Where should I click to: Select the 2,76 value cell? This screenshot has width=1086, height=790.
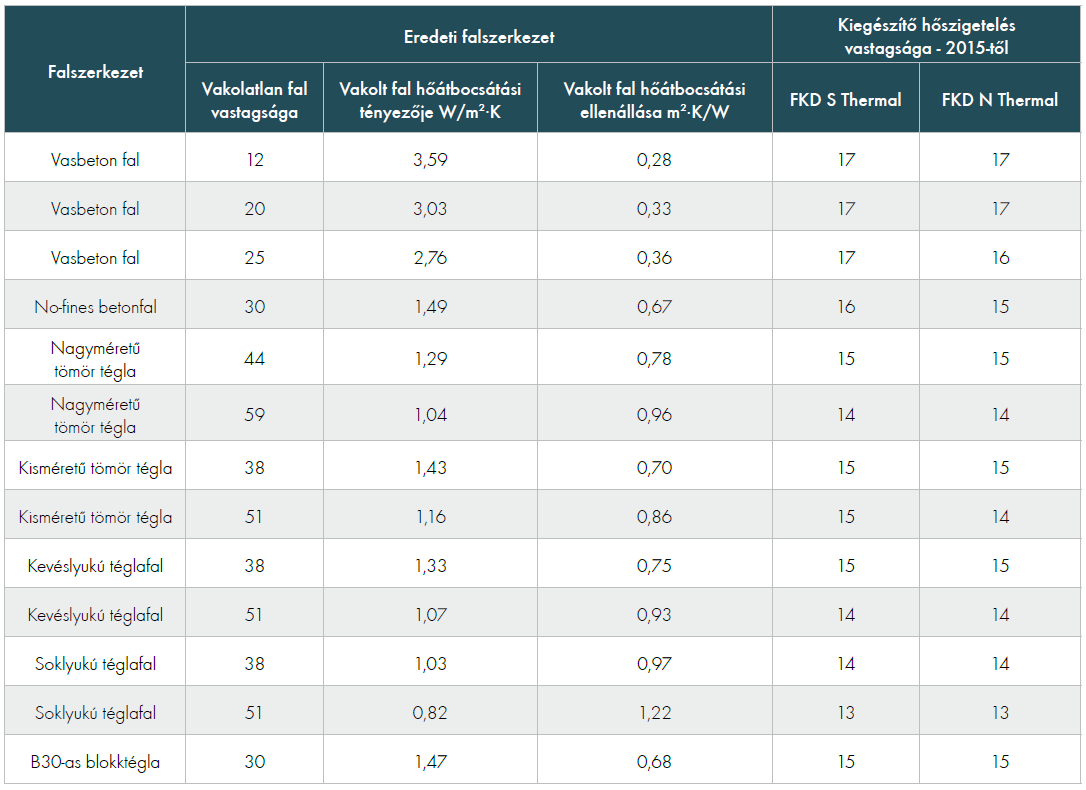(430, 258)
